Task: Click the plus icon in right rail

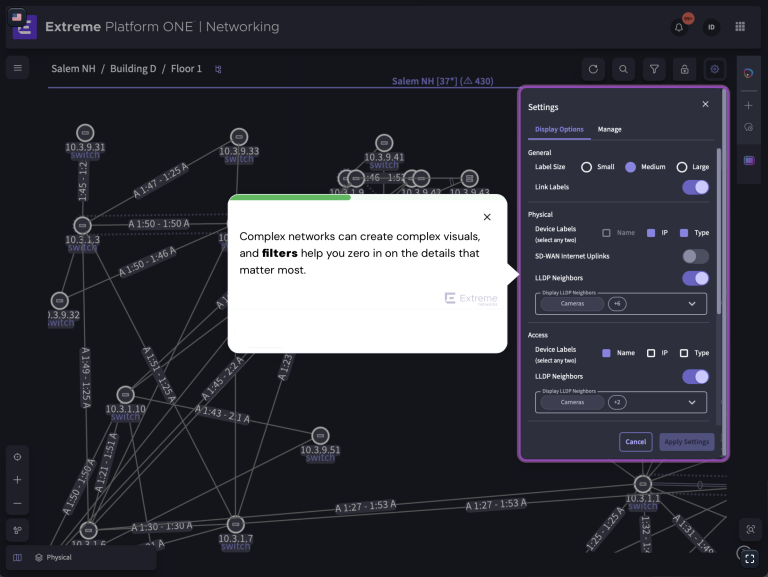Action: 748,105
